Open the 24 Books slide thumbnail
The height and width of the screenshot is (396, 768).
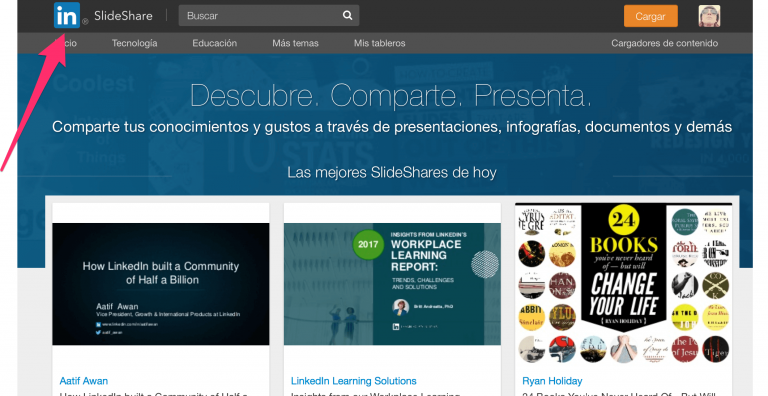click(x=624, y=283)
